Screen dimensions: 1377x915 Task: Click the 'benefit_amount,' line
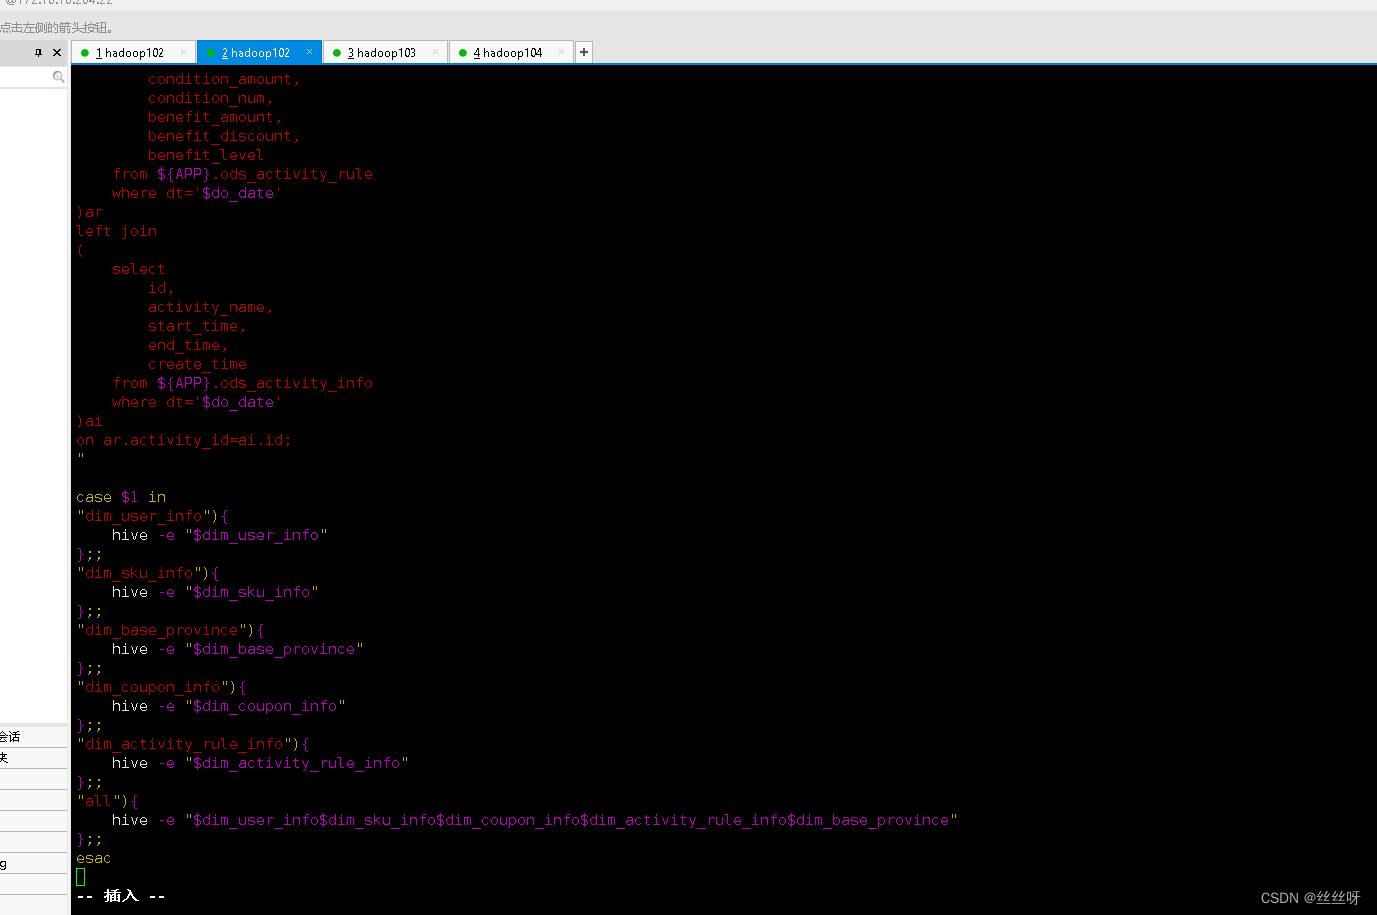coord(215,117)
